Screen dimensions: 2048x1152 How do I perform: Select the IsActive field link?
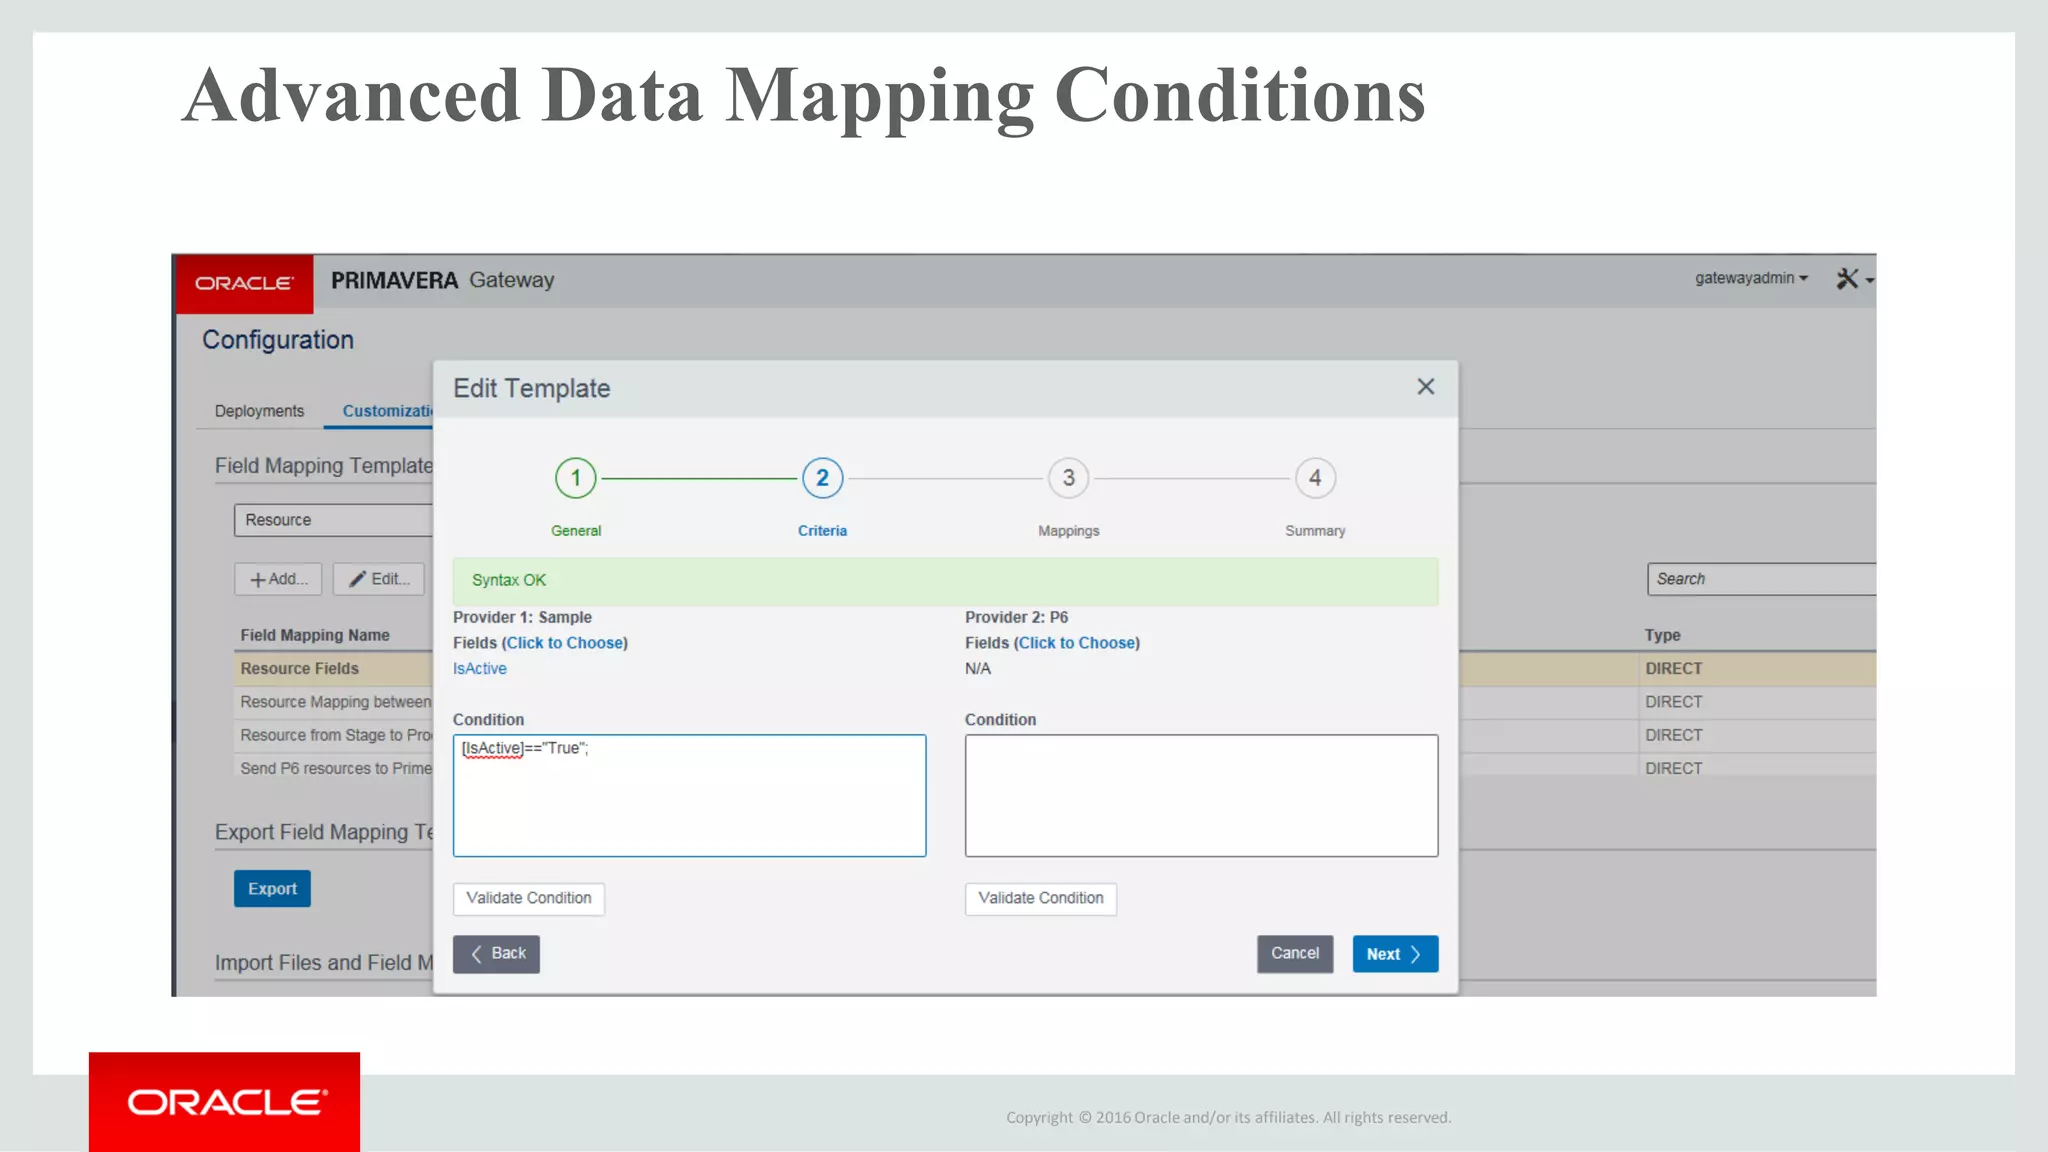[x=480, y=669]
